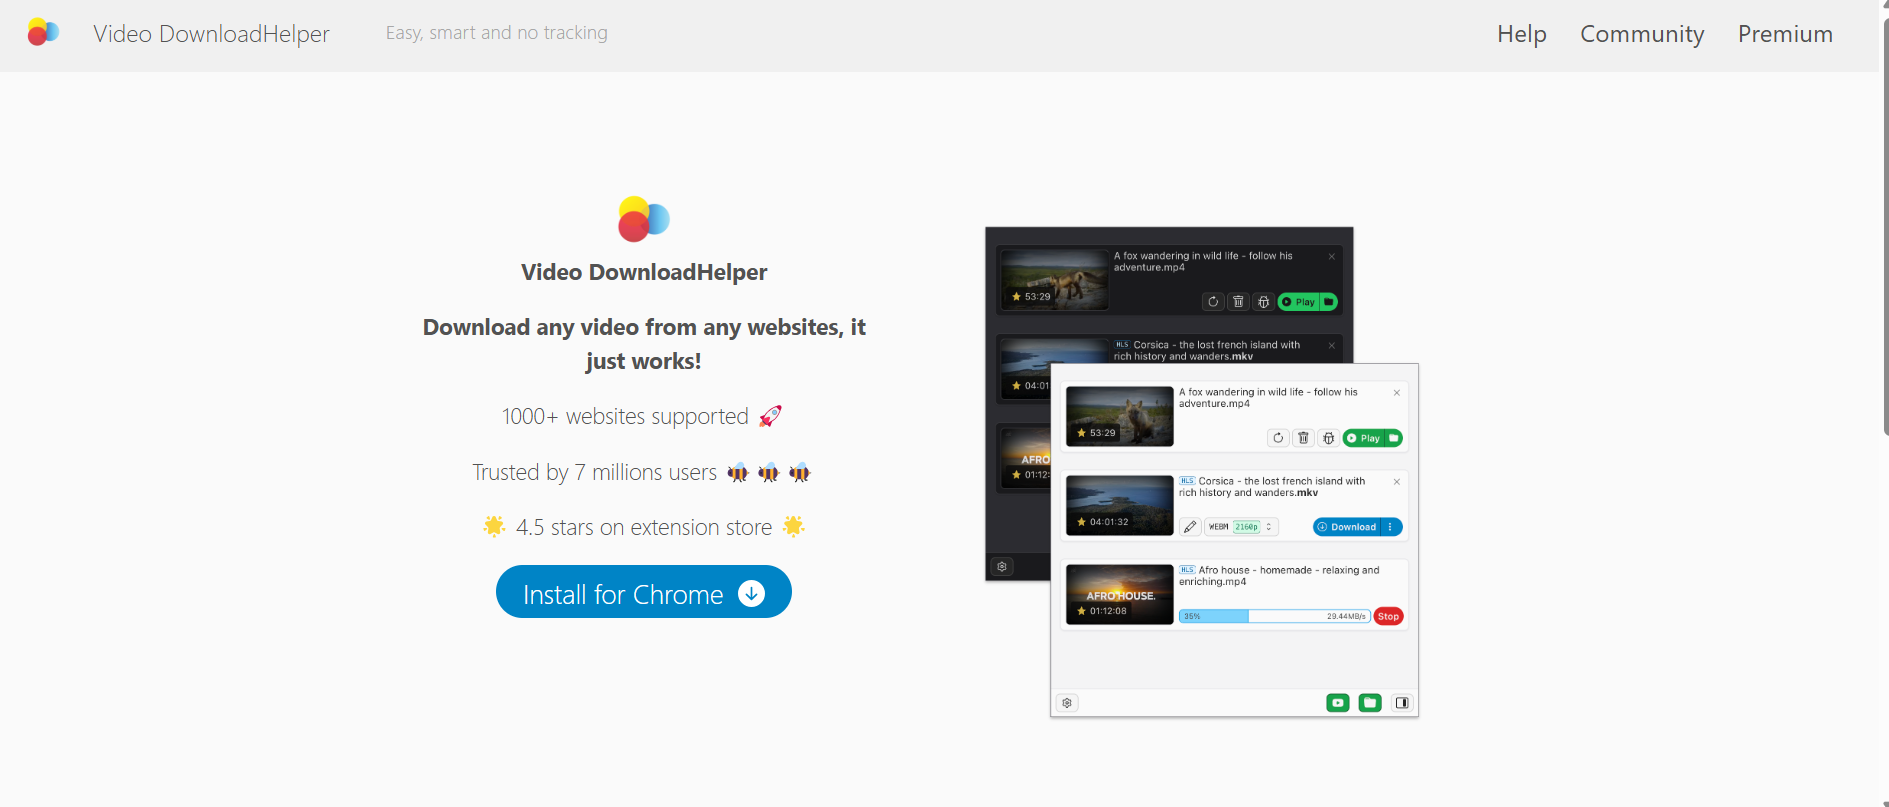1889x807 pixels.
Task: Click the rocket emoji after websites supported
Action: pyautogui.click(x=770, y=416)
